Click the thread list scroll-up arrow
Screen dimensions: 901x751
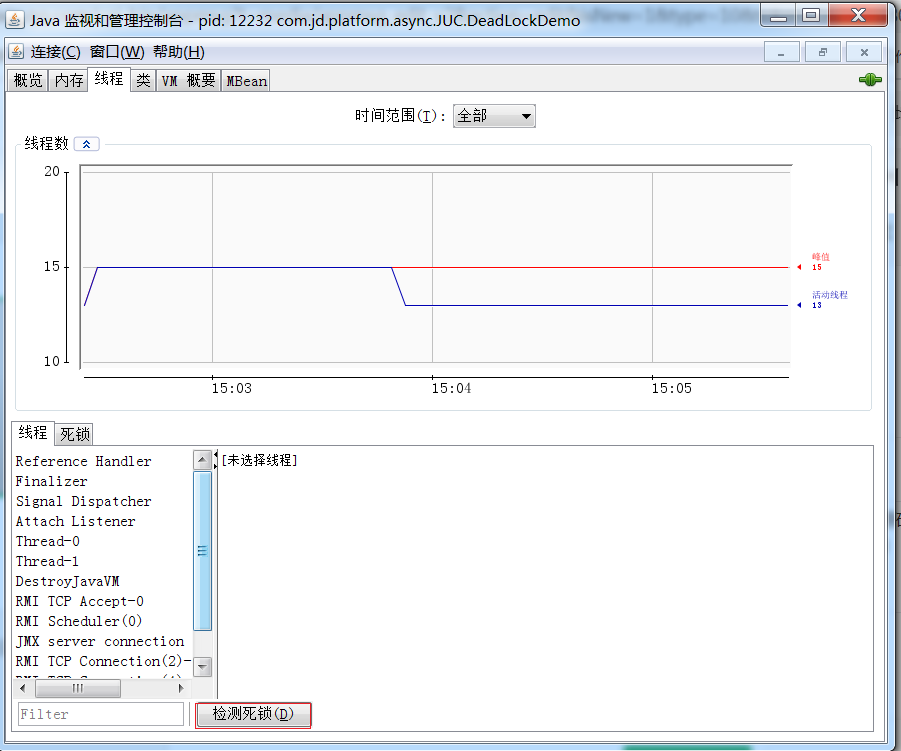202,460
